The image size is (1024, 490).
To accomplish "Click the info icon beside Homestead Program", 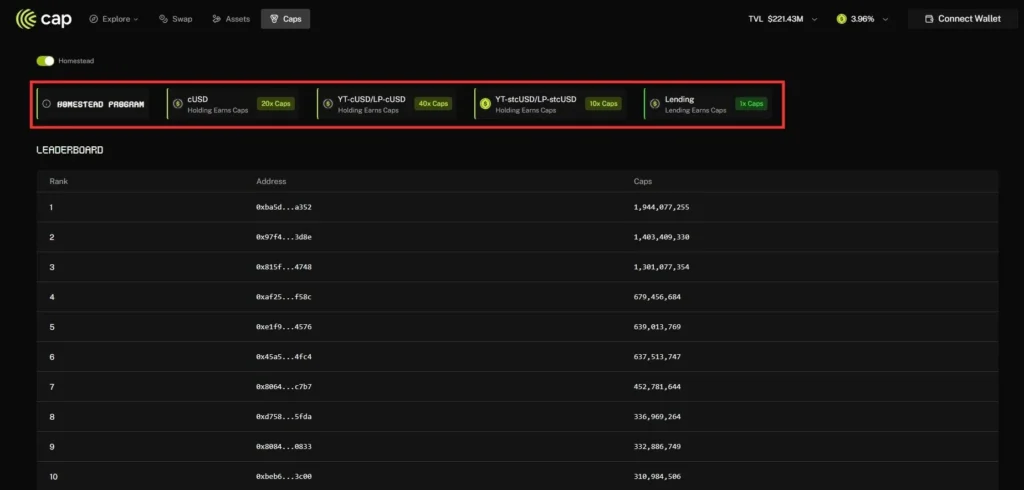I will click(x=46, y=104).
